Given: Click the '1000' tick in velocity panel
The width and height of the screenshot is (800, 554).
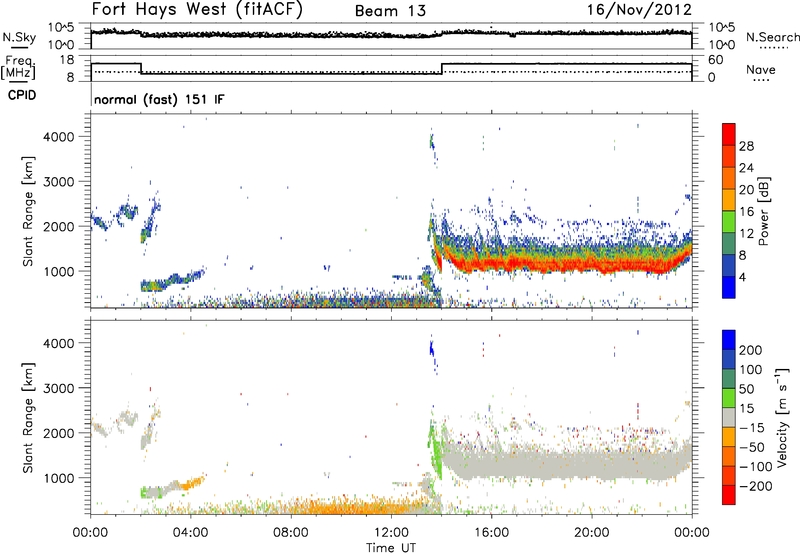Looking at the screenshot, I should click(58, 478).
